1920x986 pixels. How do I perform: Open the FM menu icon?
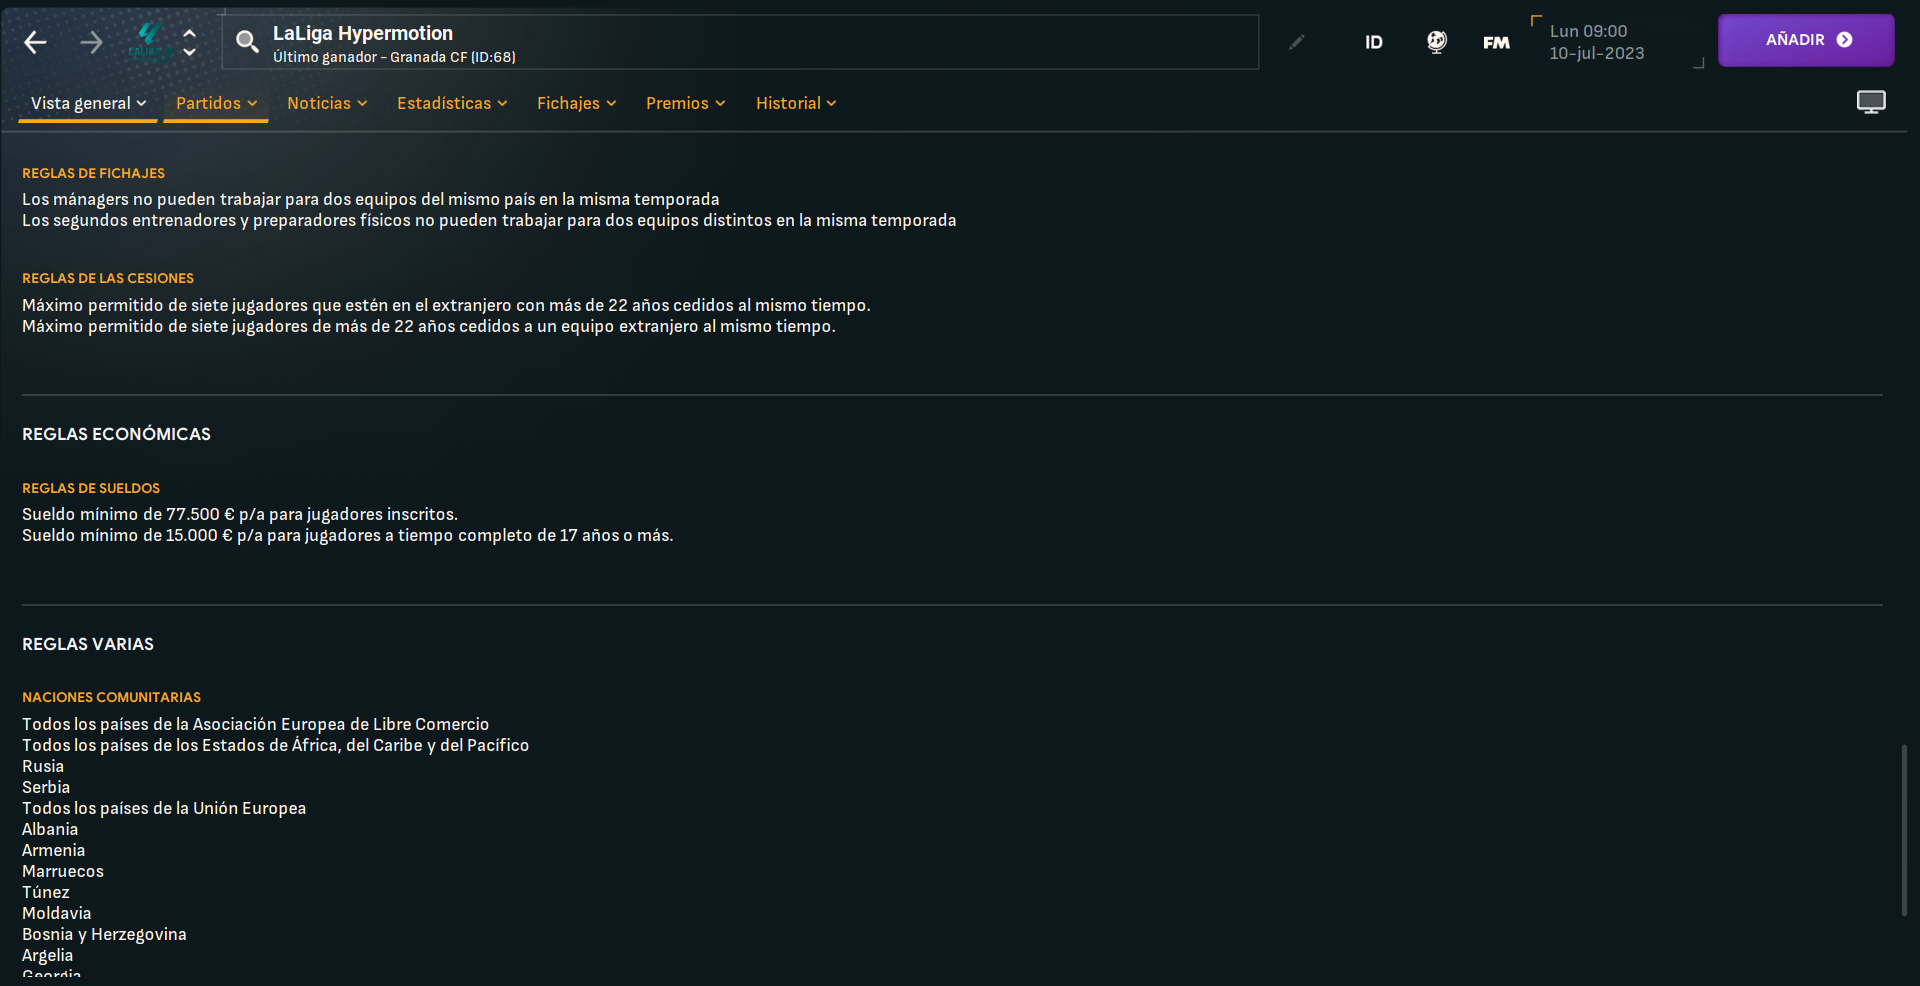coord(1496,42)
